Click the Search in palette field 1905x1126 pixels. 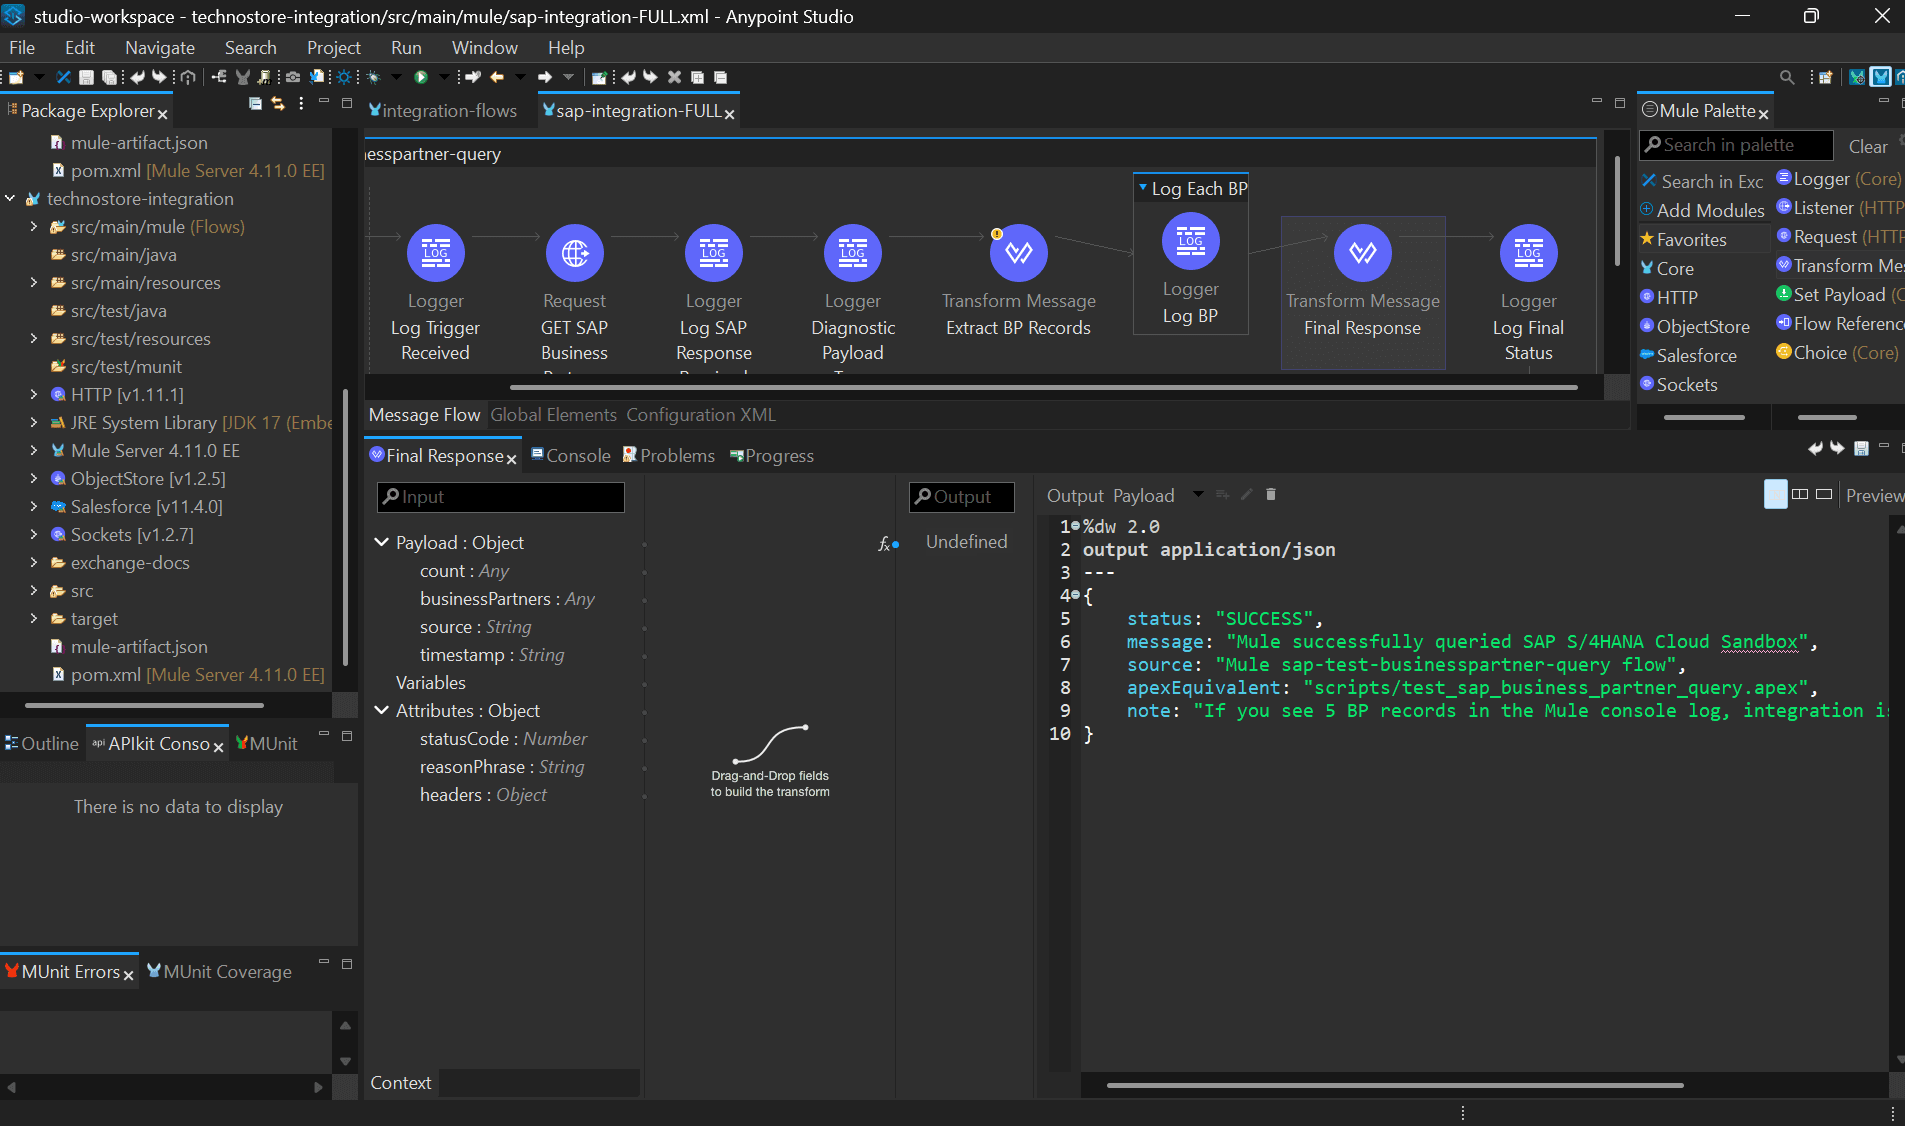tap(1736, 145)
